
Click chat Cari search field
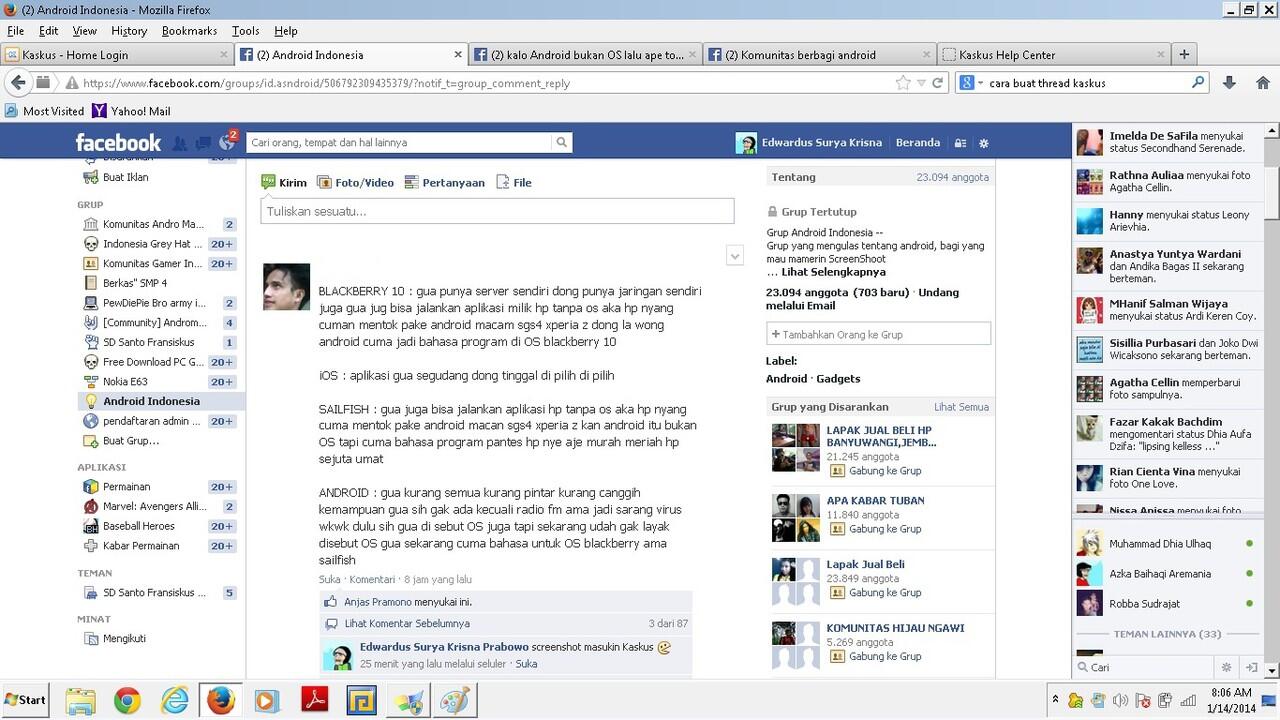[x=1144, y=667]
